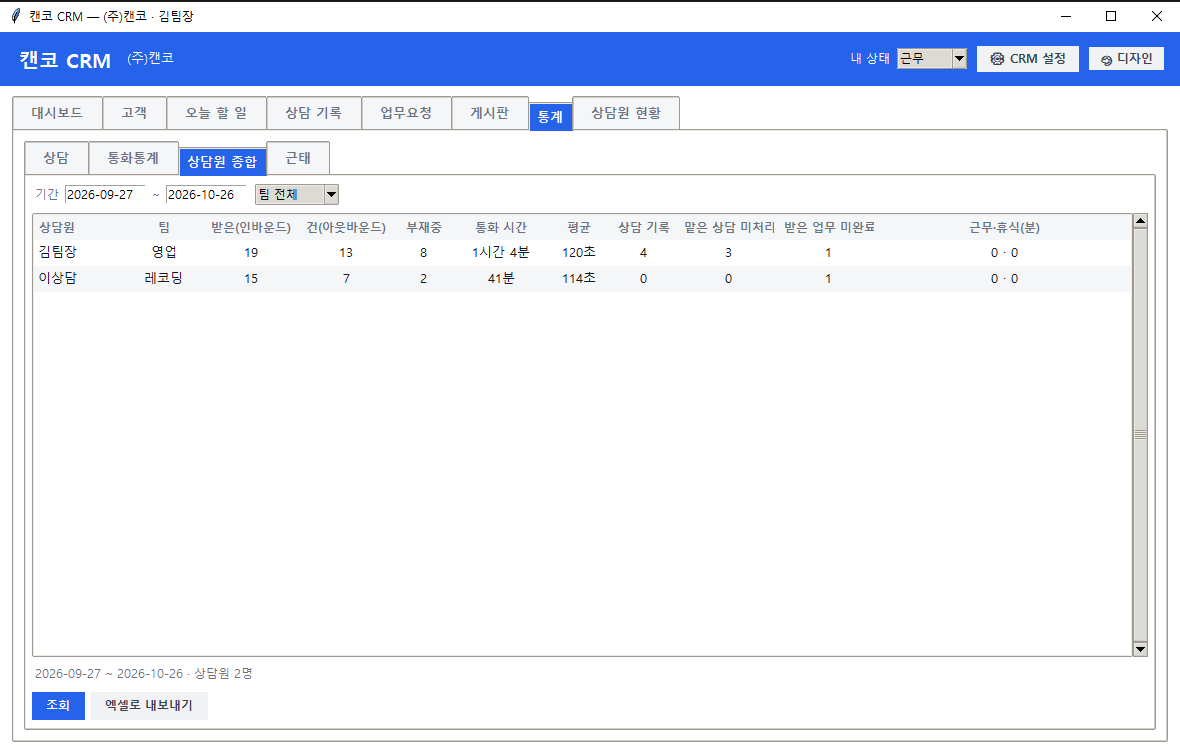Click the table scrollbar down arrow
Viewport: 1180px width, 752px height.
[1140, 649]
